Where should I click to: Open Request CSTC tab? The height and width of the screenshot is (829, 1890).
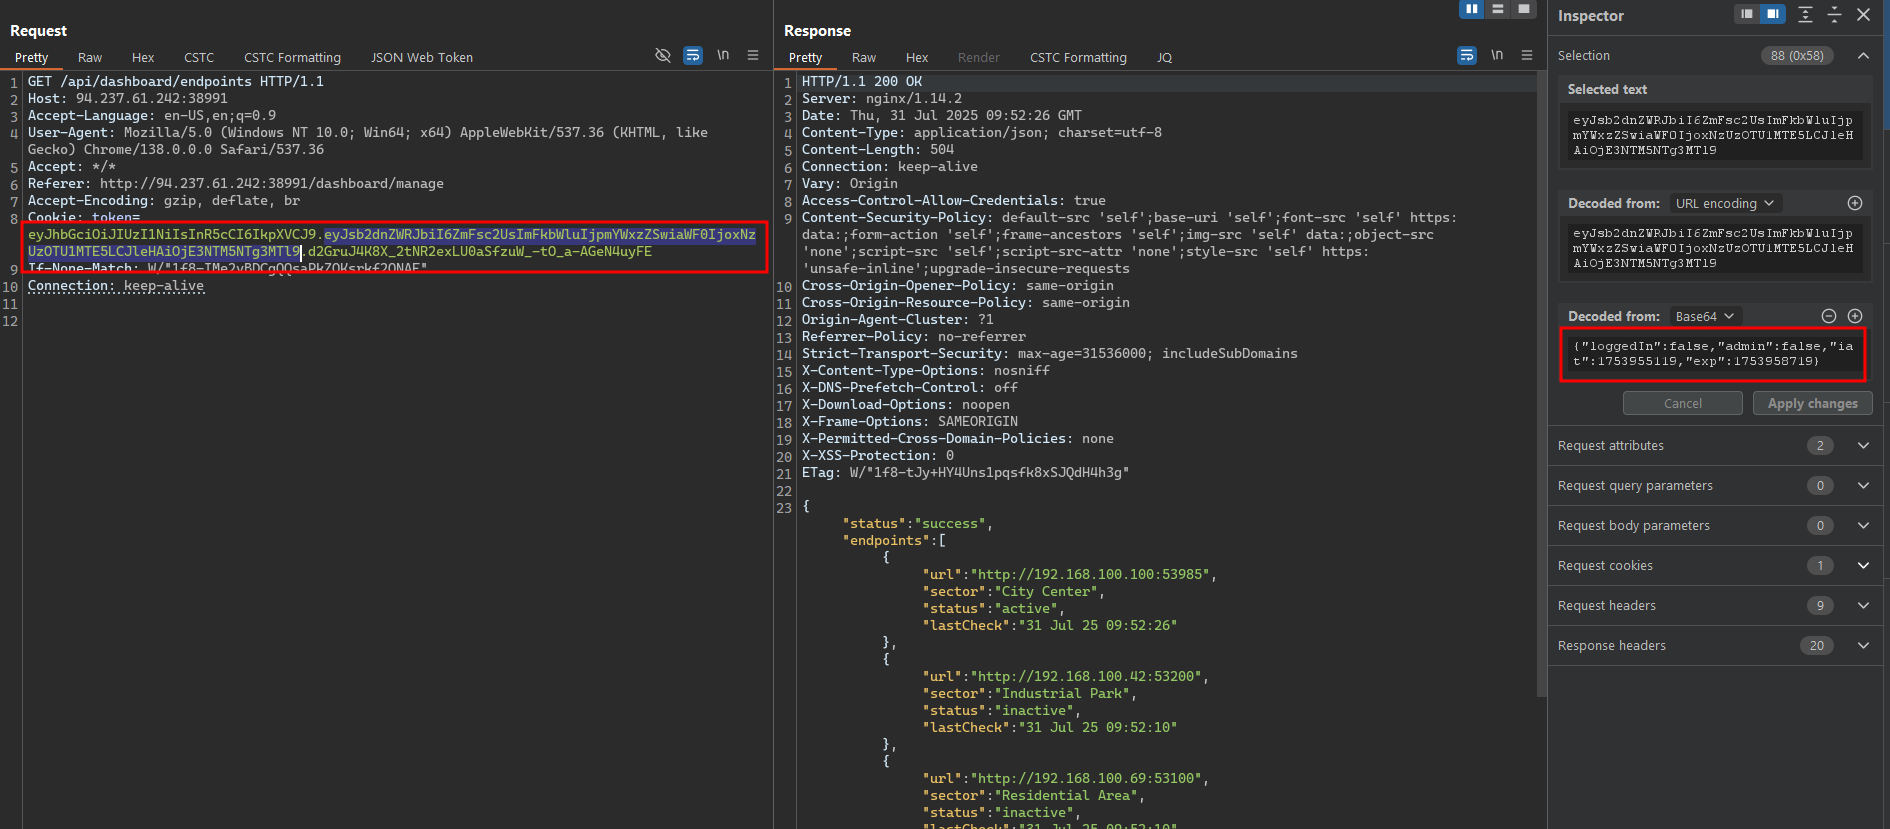point(199,58)
